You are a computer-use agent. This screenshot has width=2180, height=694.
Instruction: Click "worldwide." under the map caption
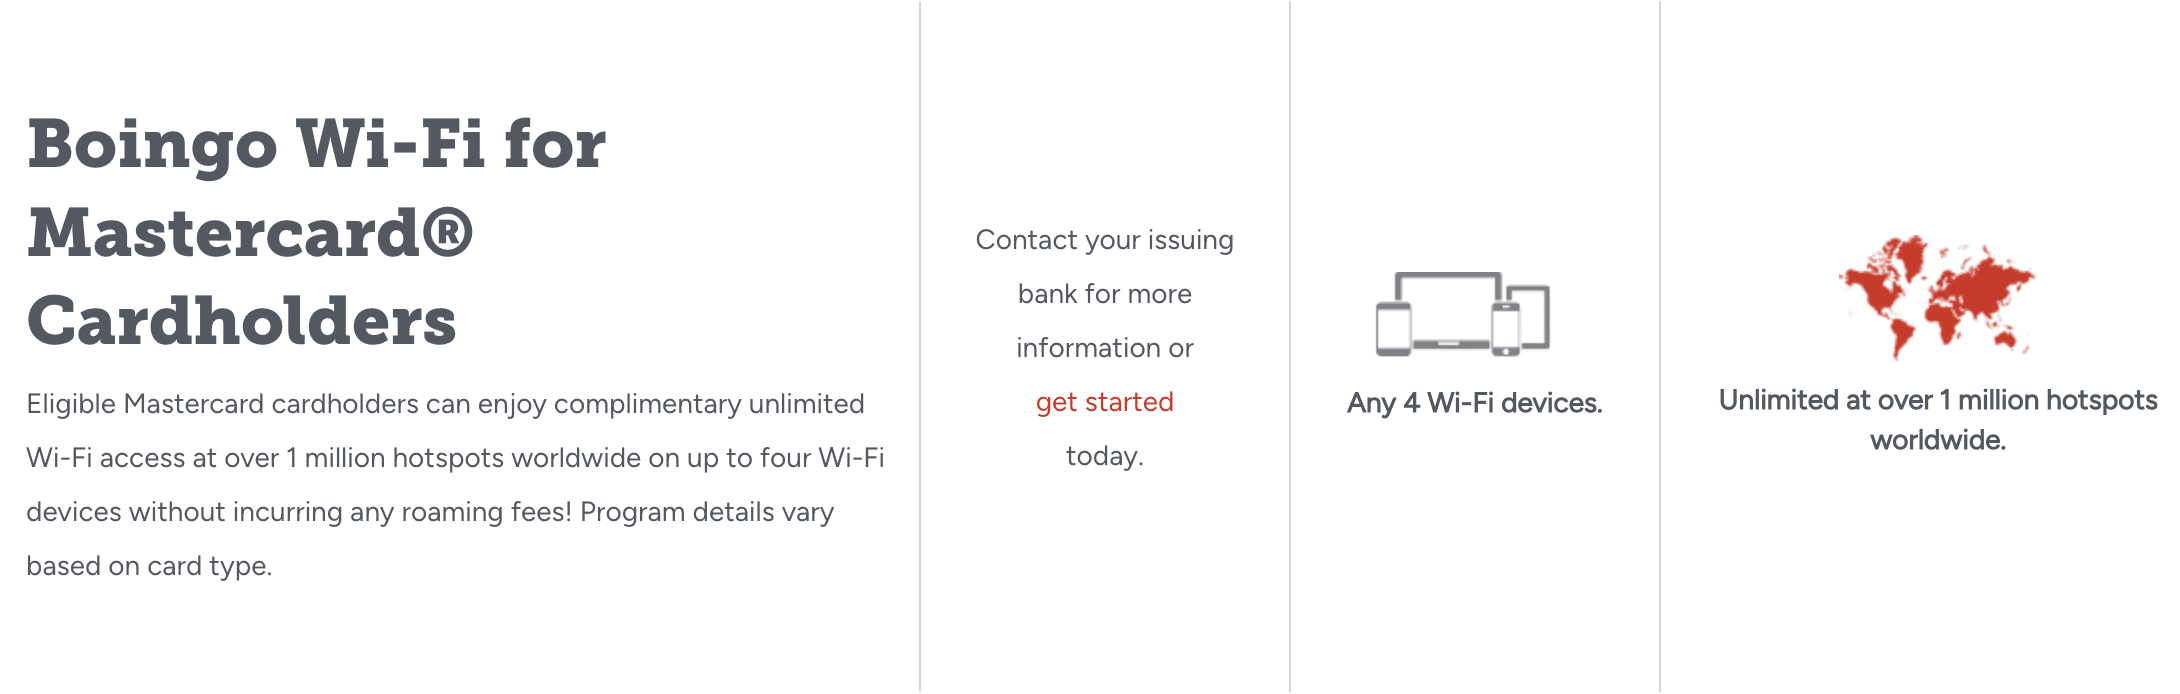pos(1937,440)
